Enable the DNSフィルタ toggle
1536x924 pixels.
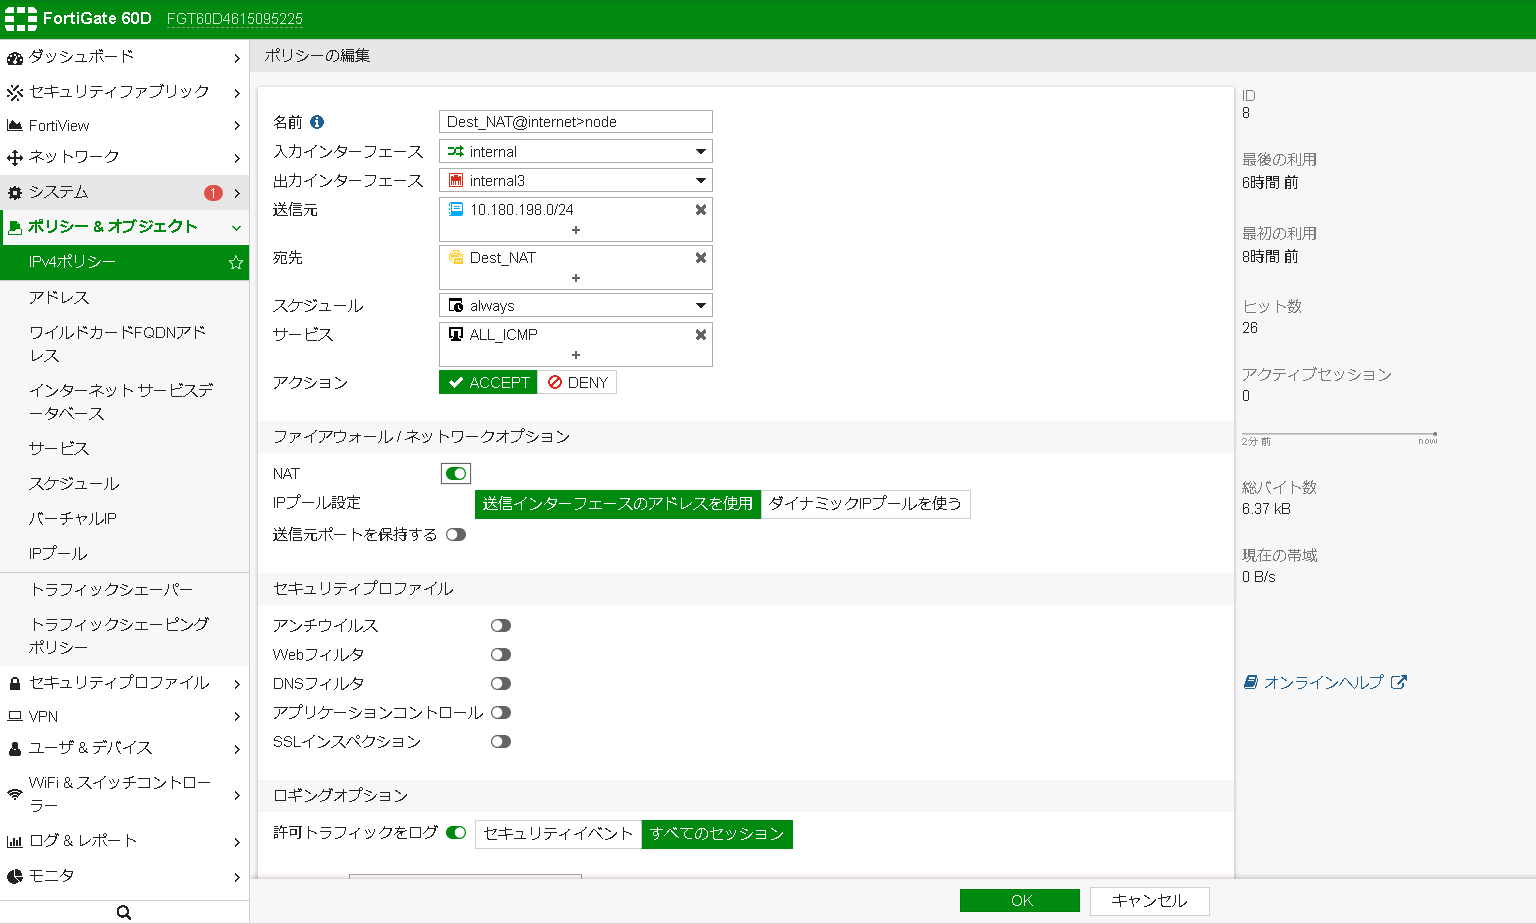coord(501,684)
